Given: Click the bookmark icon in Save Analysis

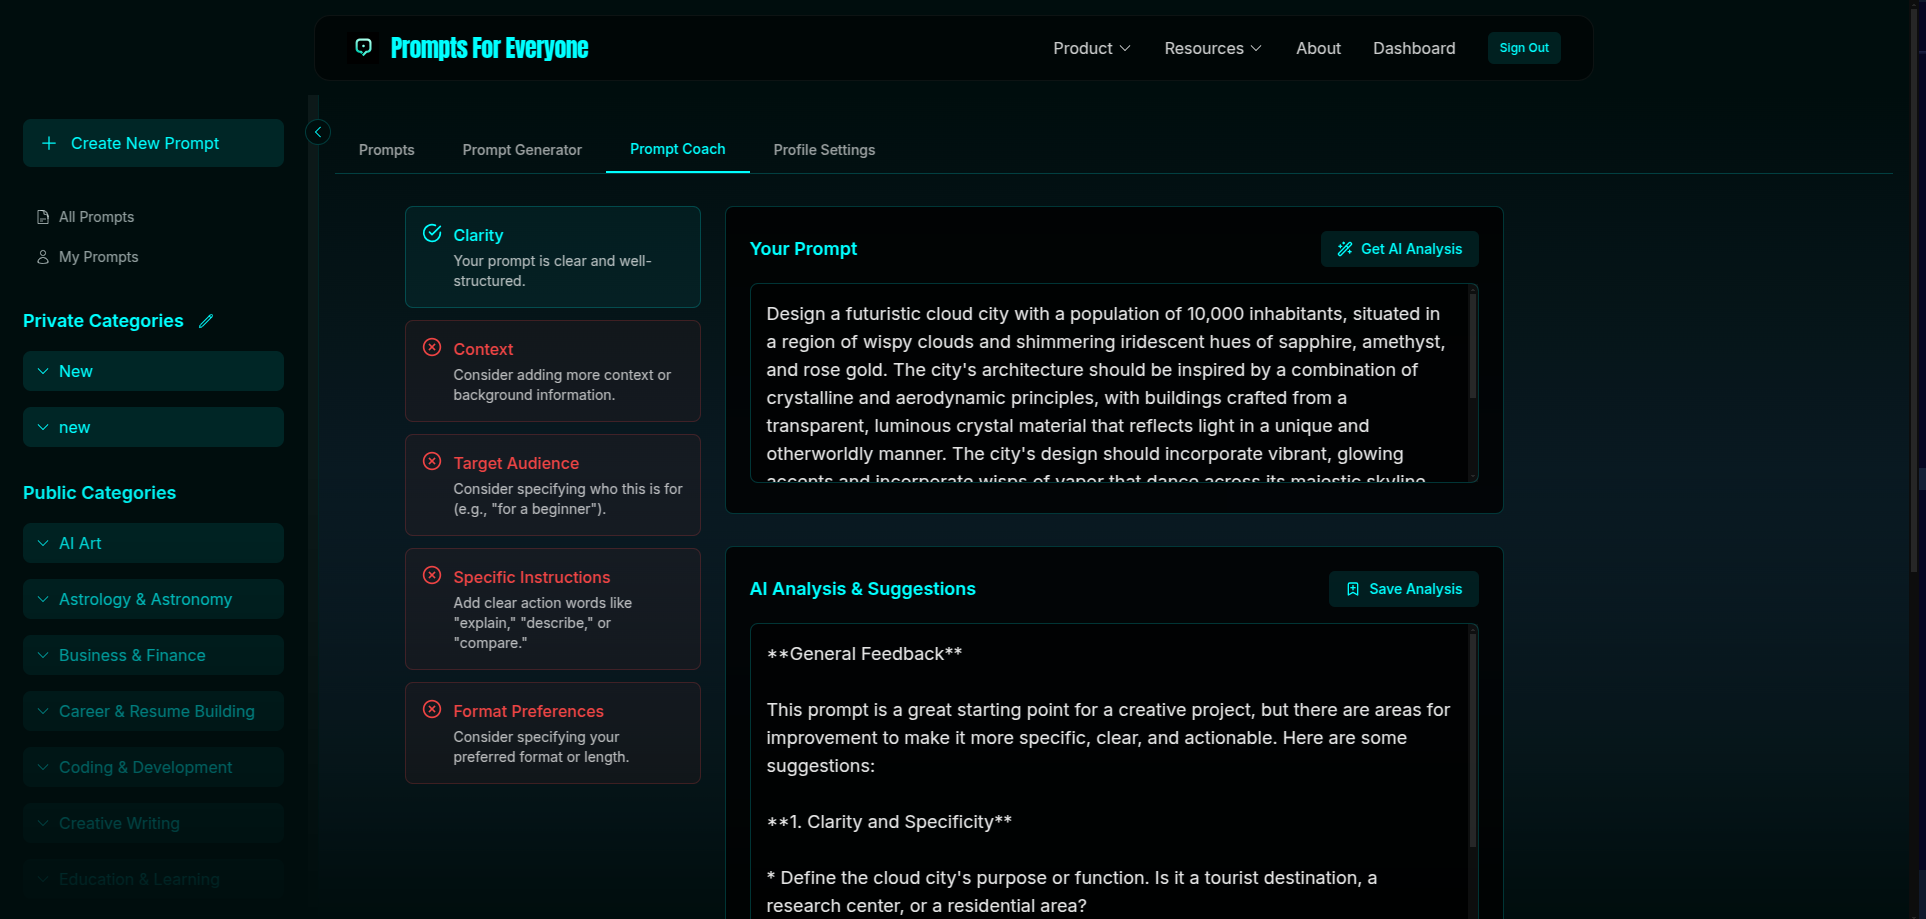Looking at the screenshot, I should (x=1353, y=589).
